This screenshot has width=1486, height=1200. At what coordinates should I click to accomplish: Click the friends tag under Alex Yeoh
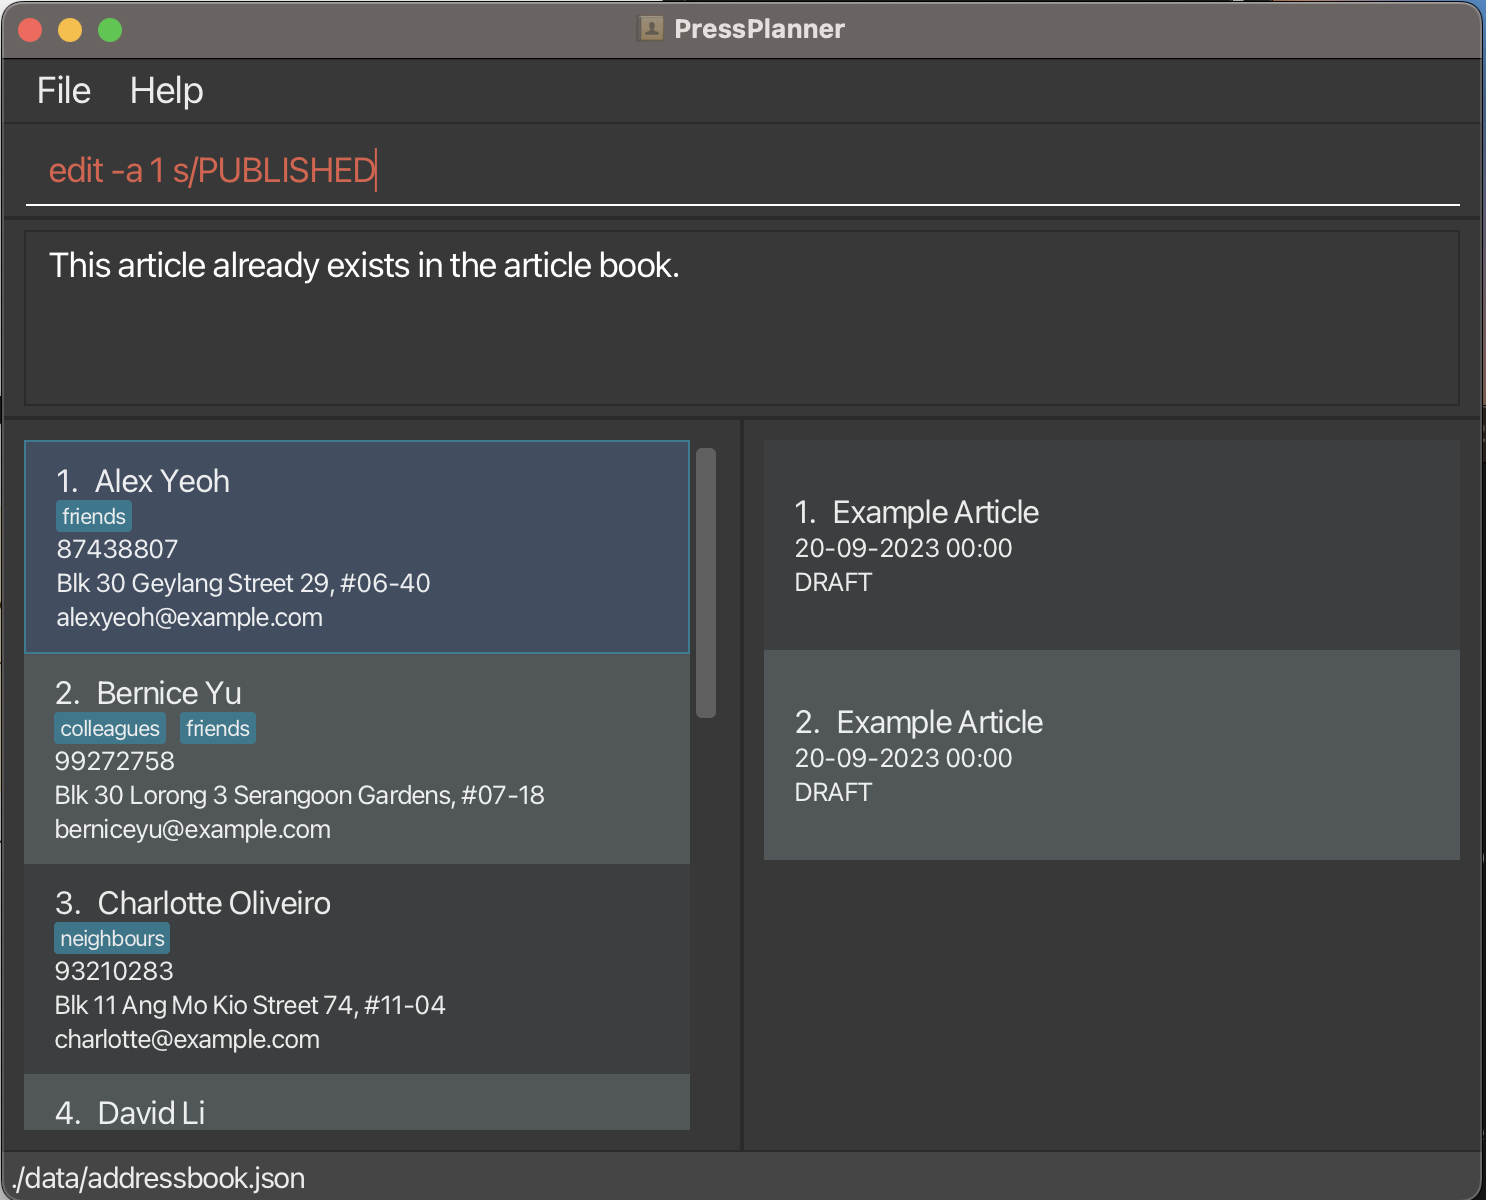click(x=94, y=517)
